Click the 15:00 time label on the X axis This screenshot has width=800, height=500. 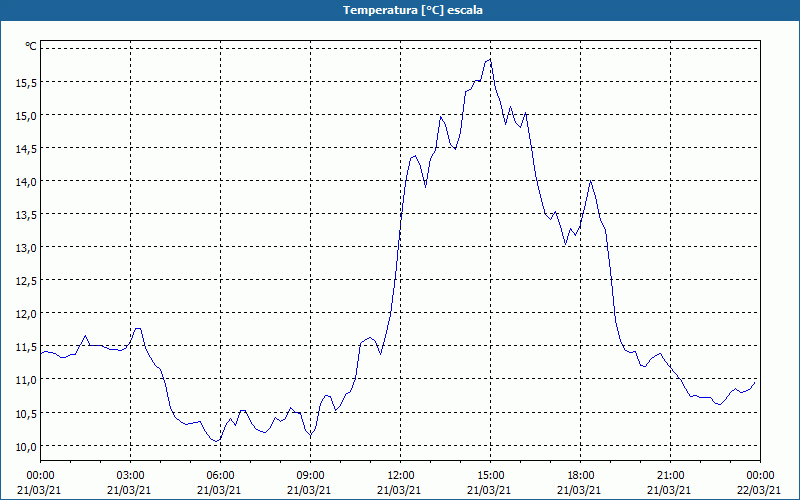point(490,476)
